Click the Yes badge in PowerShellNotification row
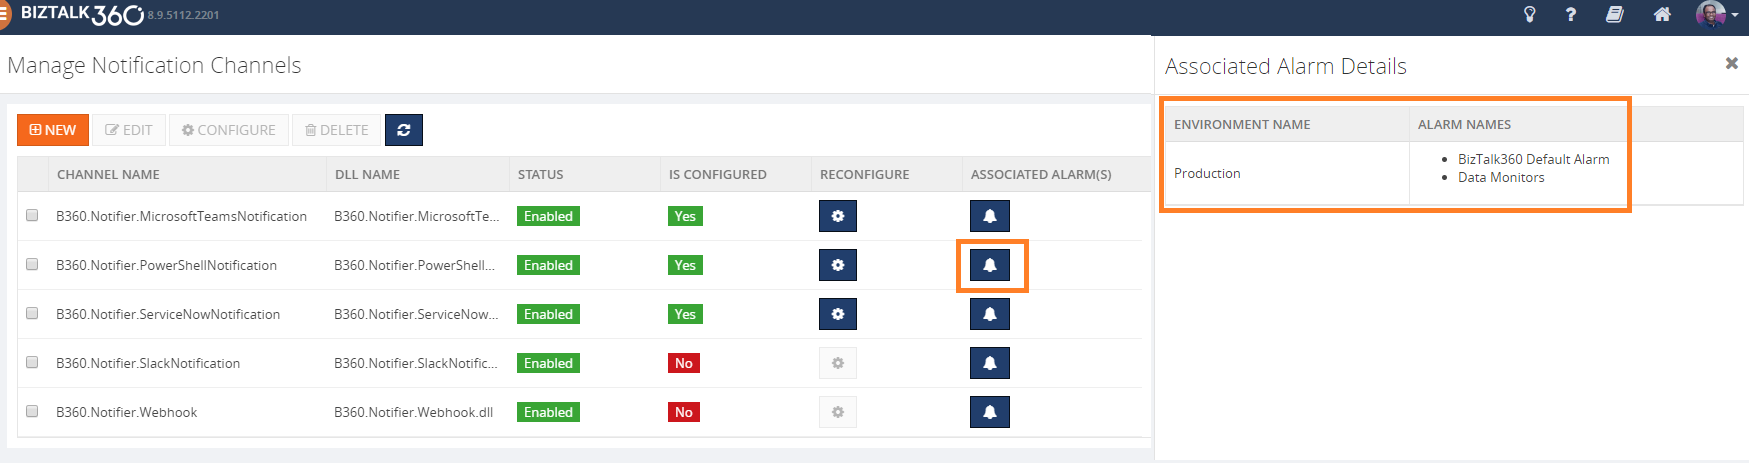The height and width of the screenshot is (463, 1749). (685, 265)
